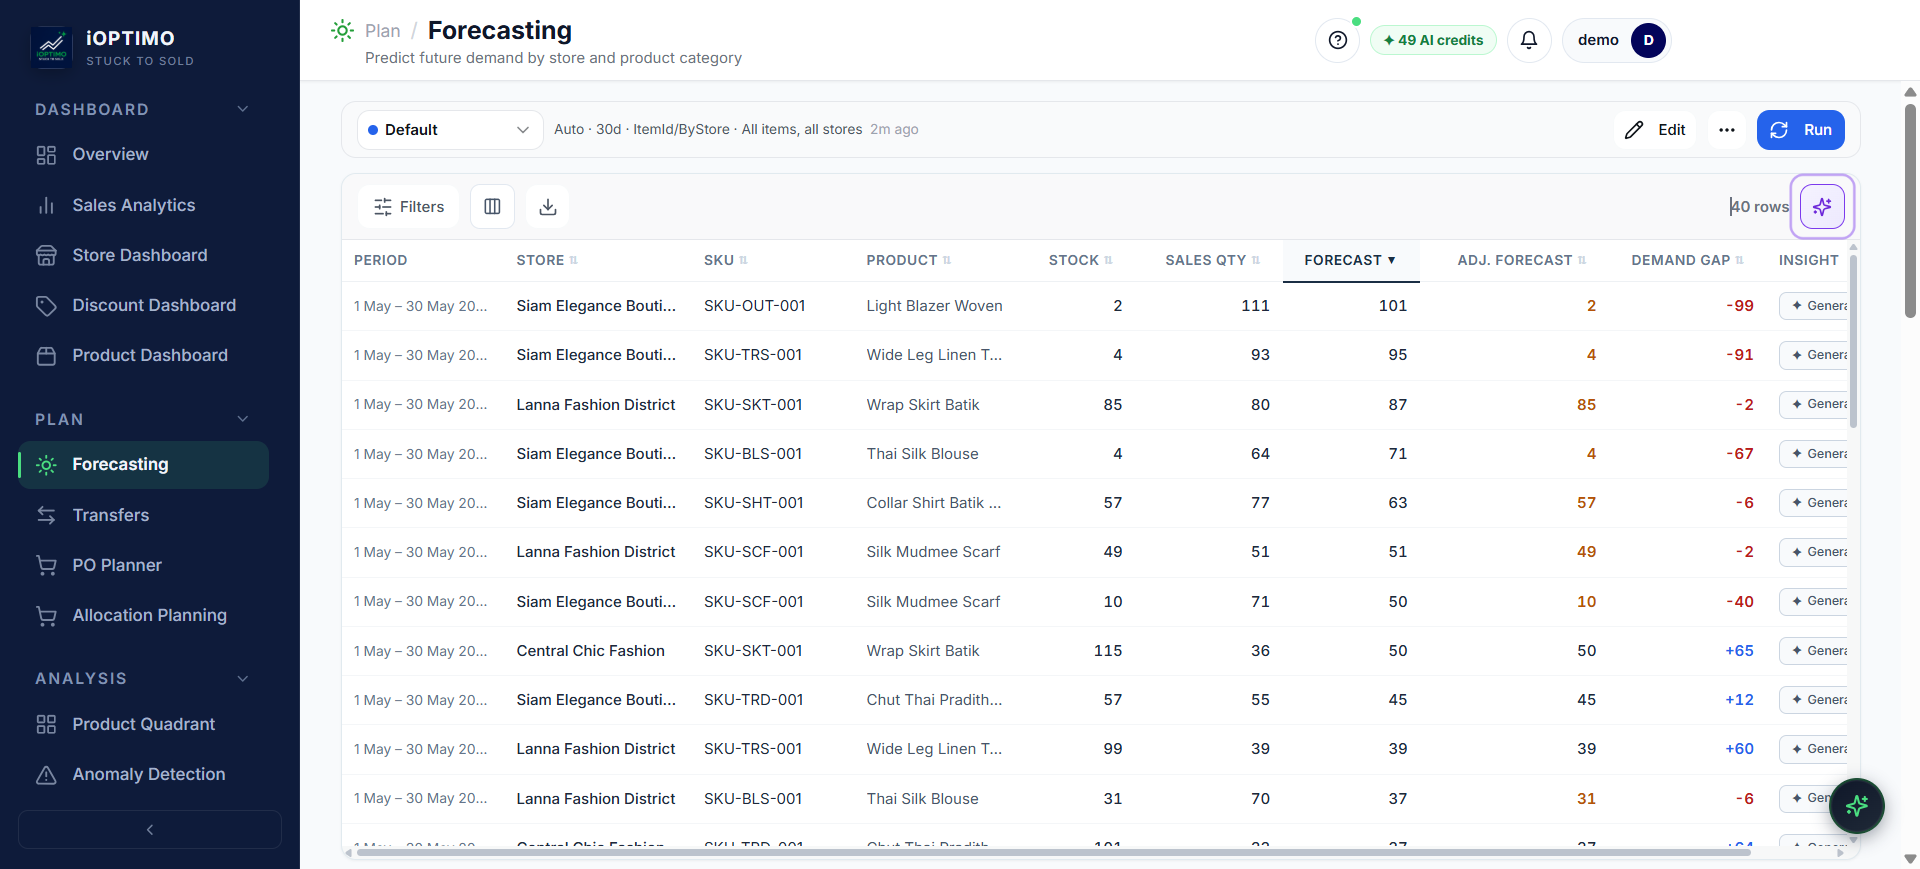This screenshot has height=869, width=1920.
Task: Generate insight for Light Blazer Woven row
Action: pos(1814,306)
